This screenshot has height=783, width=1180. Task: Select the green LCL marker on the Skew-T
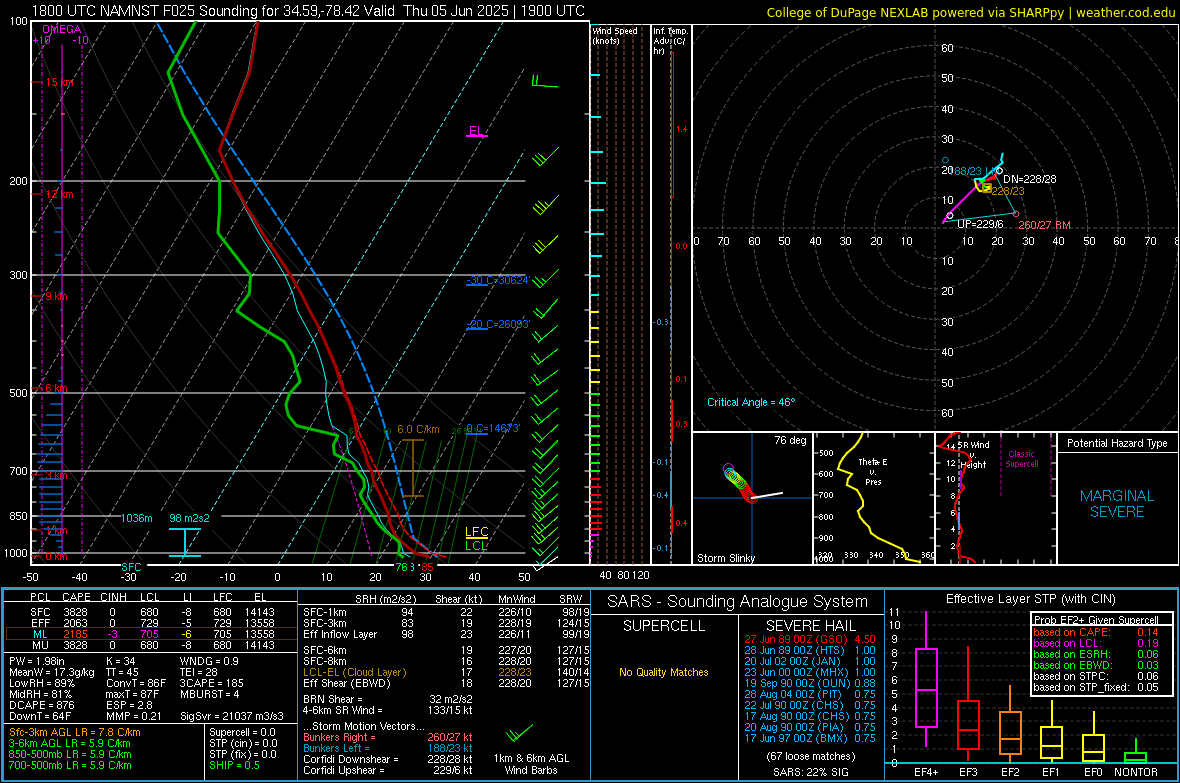point(476,545)
